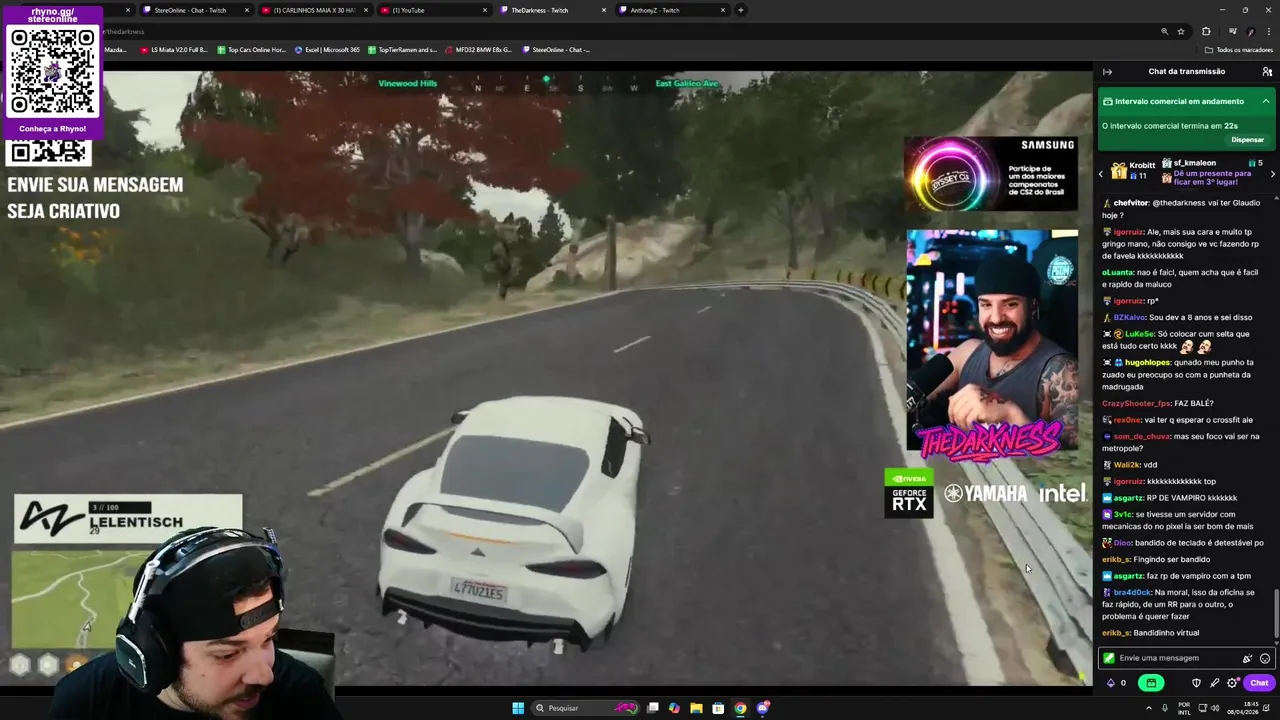The width and height of the screenshot is (1280, 720).
Task: Zoom the page with the magnifier icon in the address bar
Action: coord(1165,31)
